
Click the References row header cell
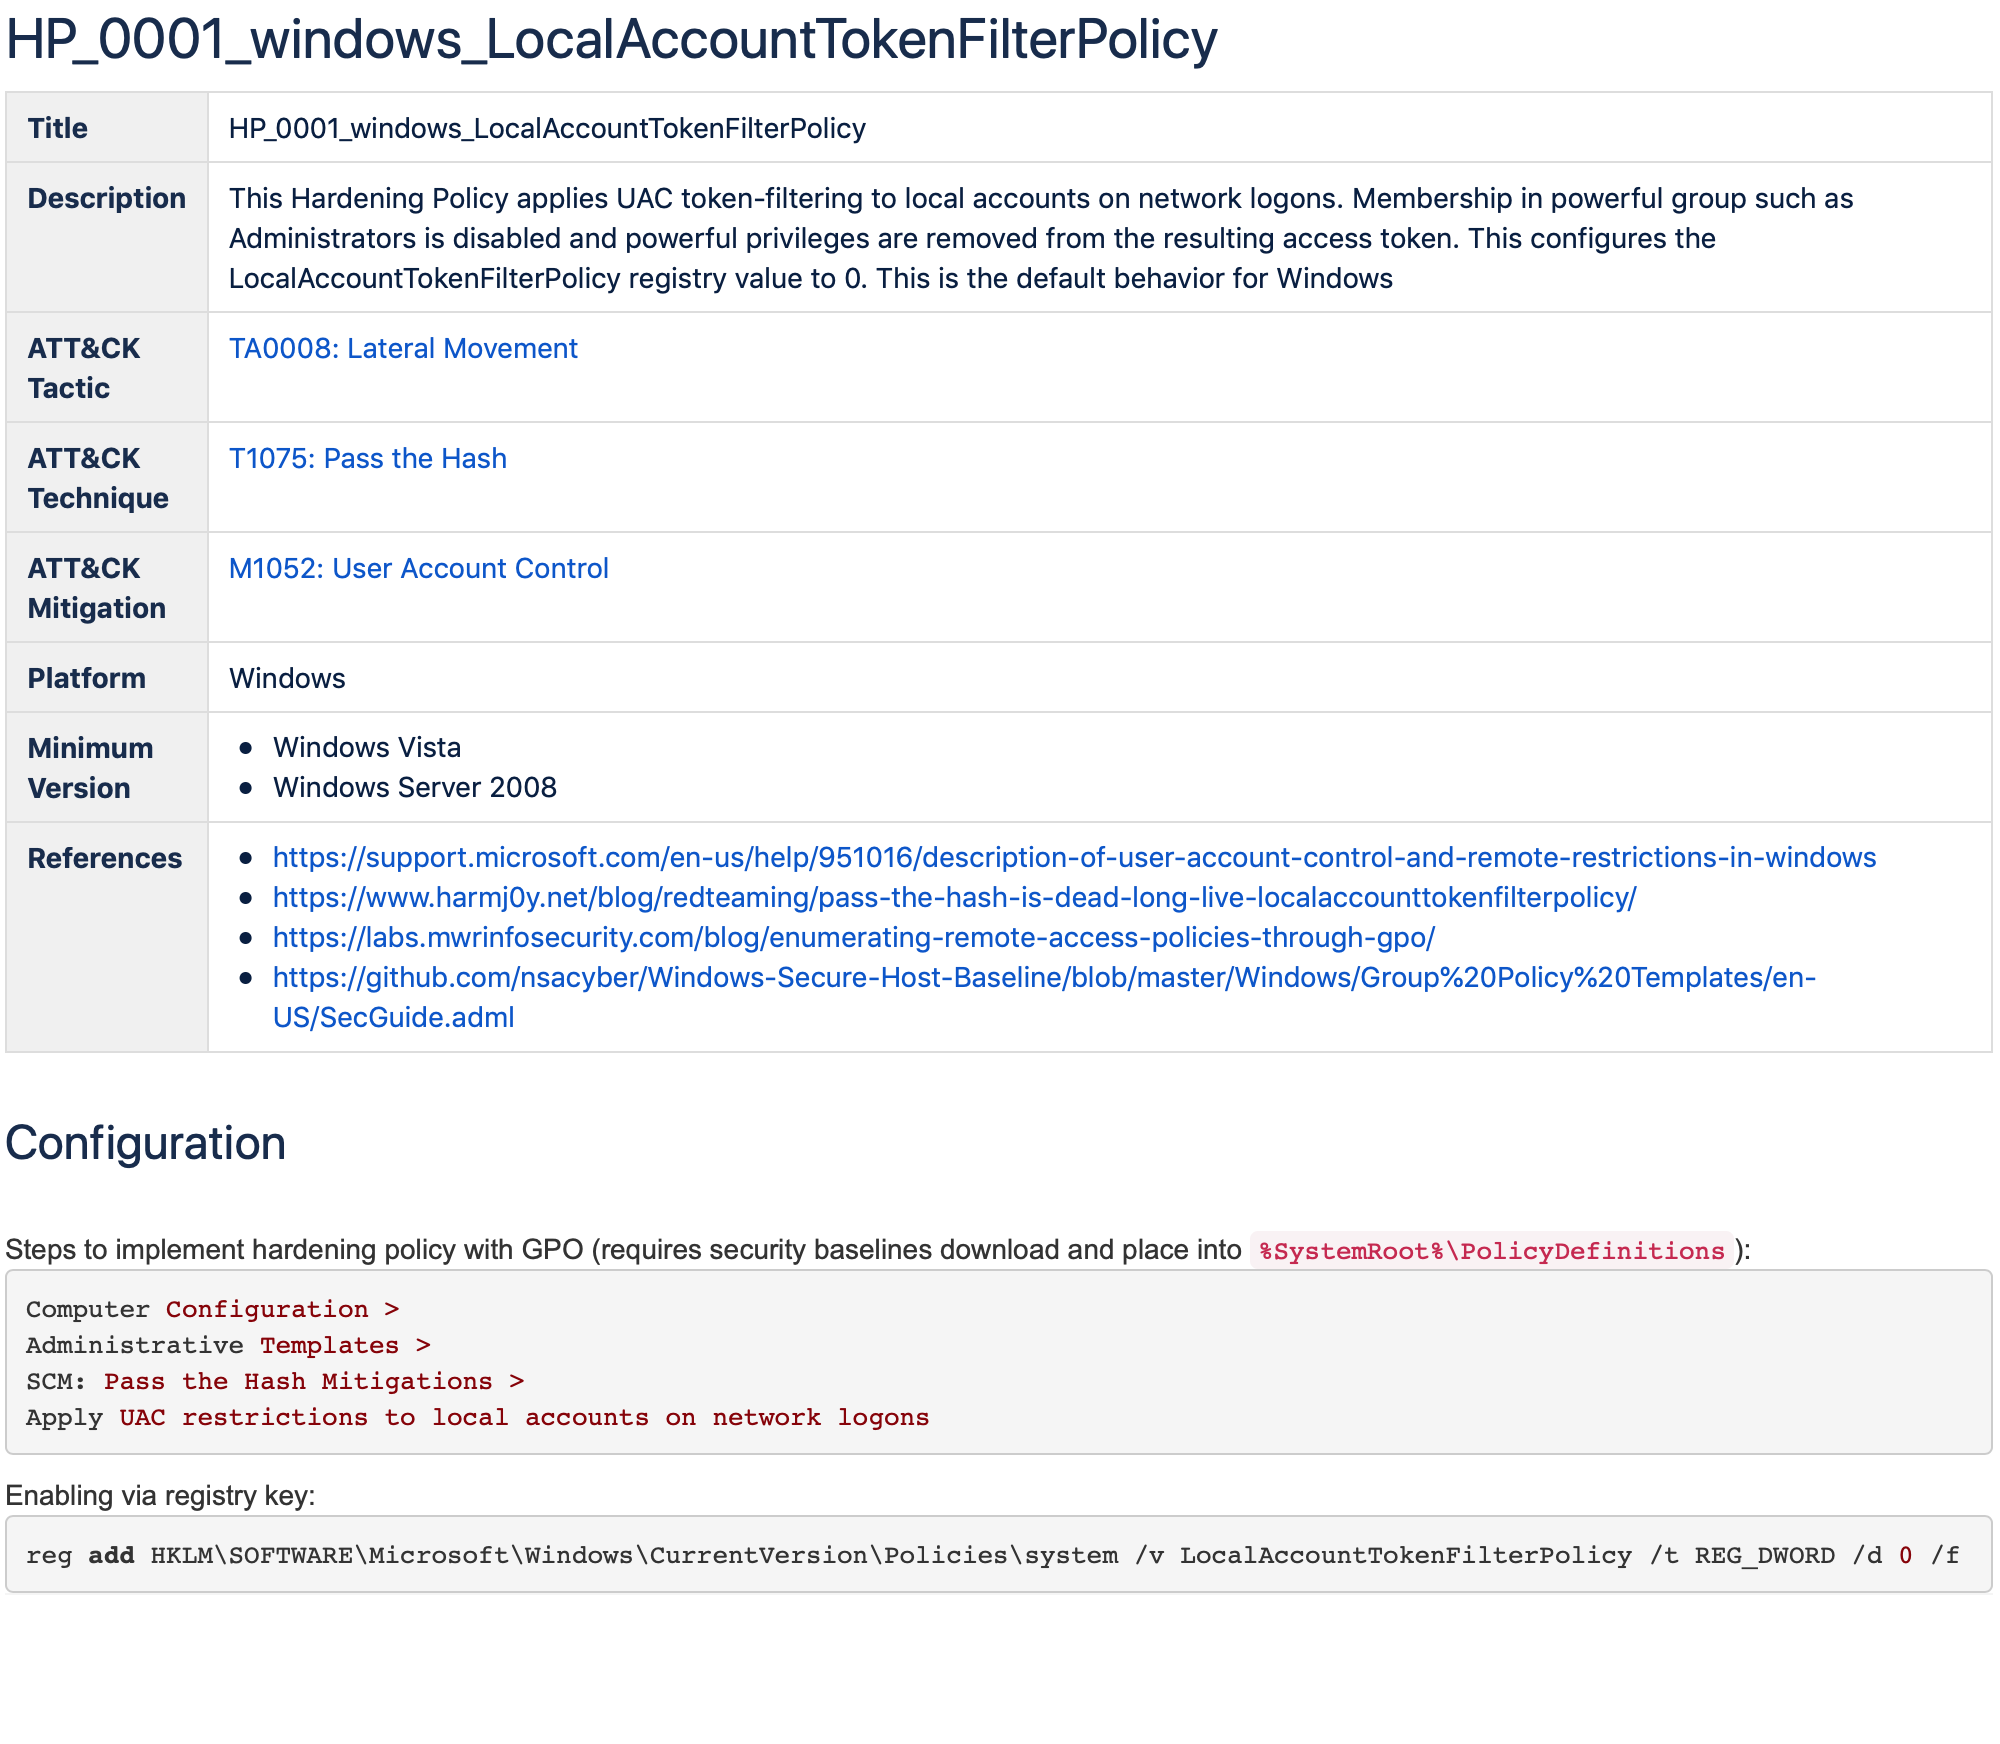pos(105,858)
